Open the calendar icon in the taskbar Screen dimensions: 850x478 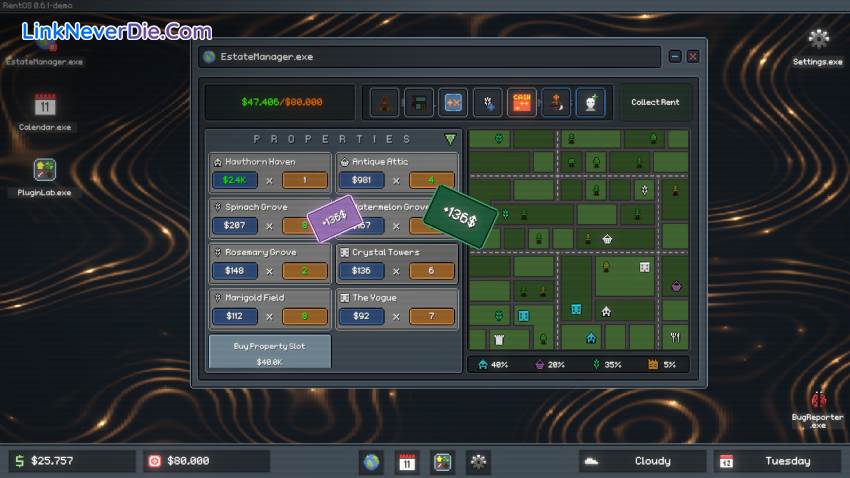pyautogui.click(x=407, y=461)
